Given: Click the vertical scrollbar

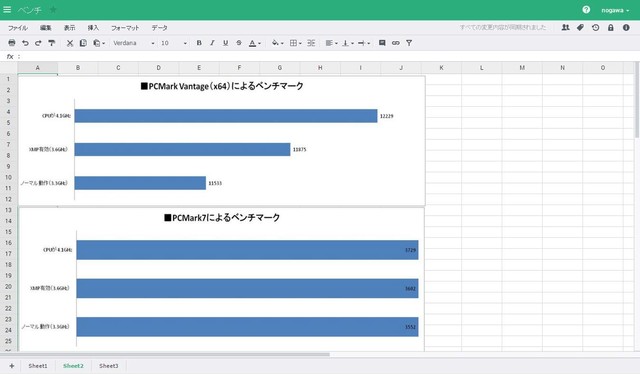Looking at the screenshot, I should 637,100.
